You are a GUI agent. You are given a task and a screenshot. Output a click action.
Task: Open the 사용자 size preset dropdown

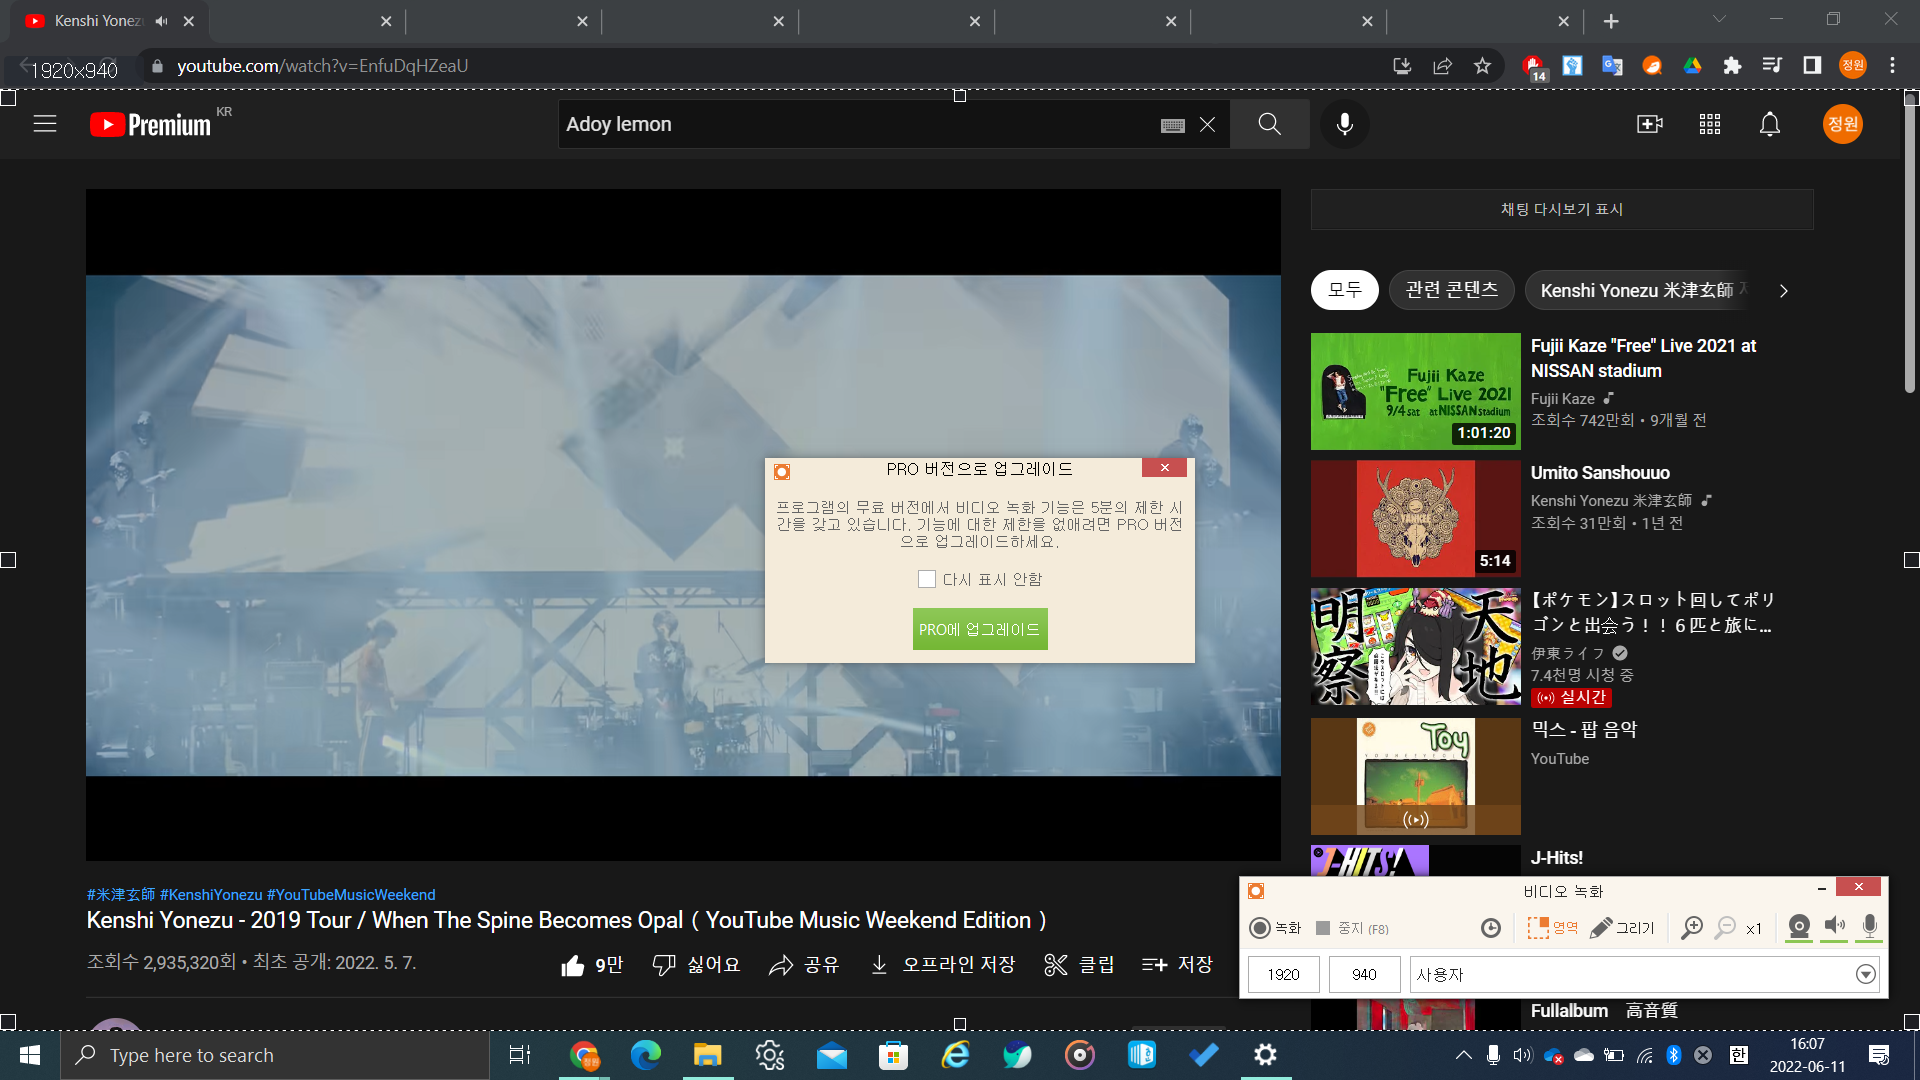point(1865,974)
